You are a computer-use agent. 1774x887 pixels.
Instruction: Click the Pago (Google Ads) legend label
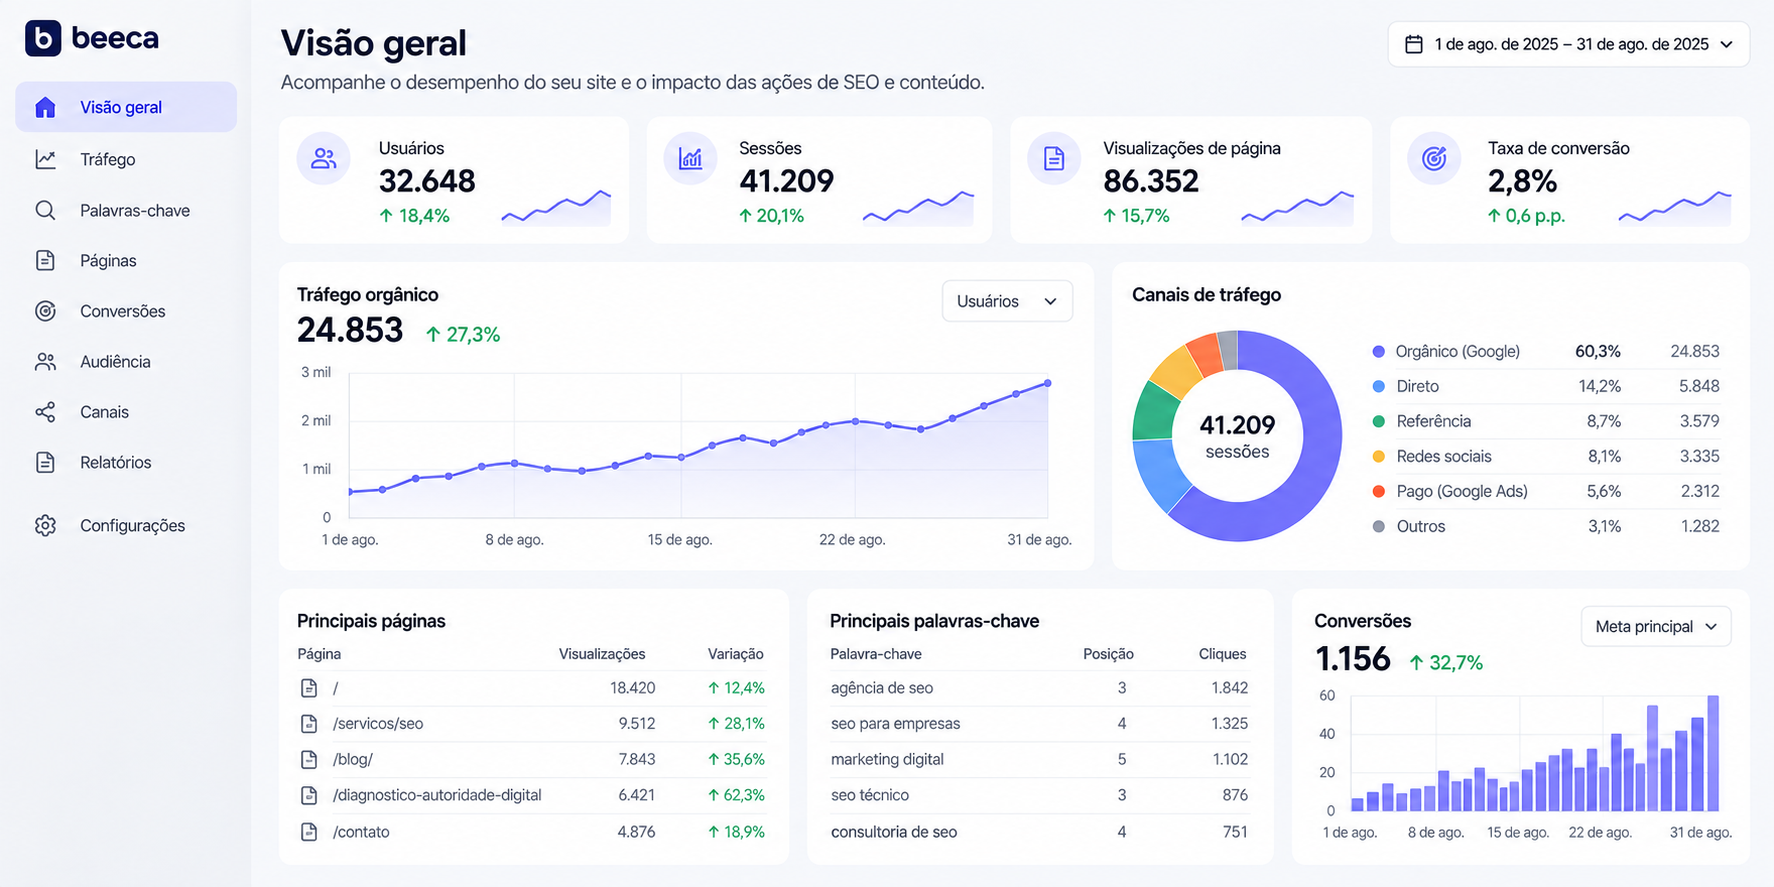click(1462, 491)
